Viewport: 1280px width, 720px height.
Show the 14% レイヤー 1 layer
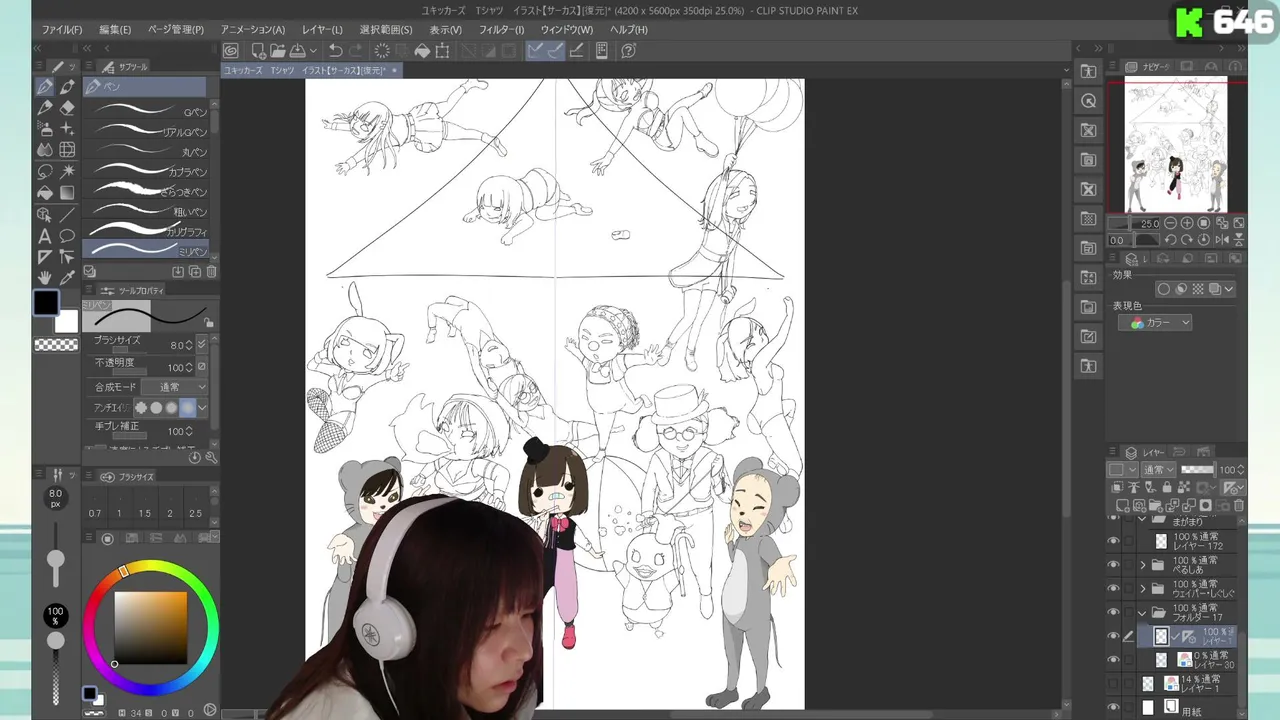1113,684
